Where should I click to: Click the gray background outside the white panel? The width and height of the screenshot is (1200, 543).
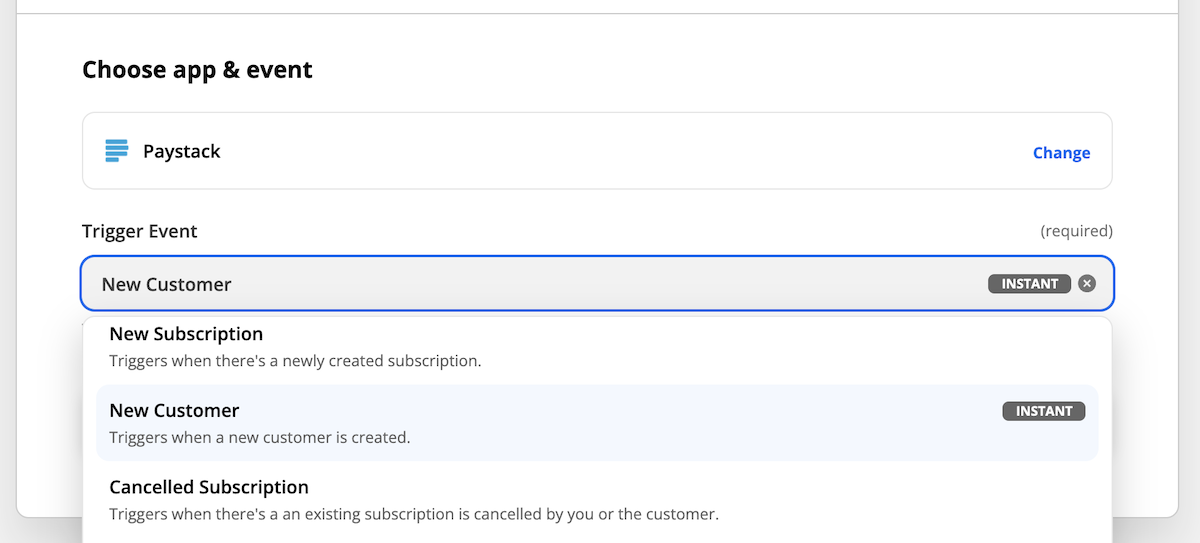(x=1190, y=300)
